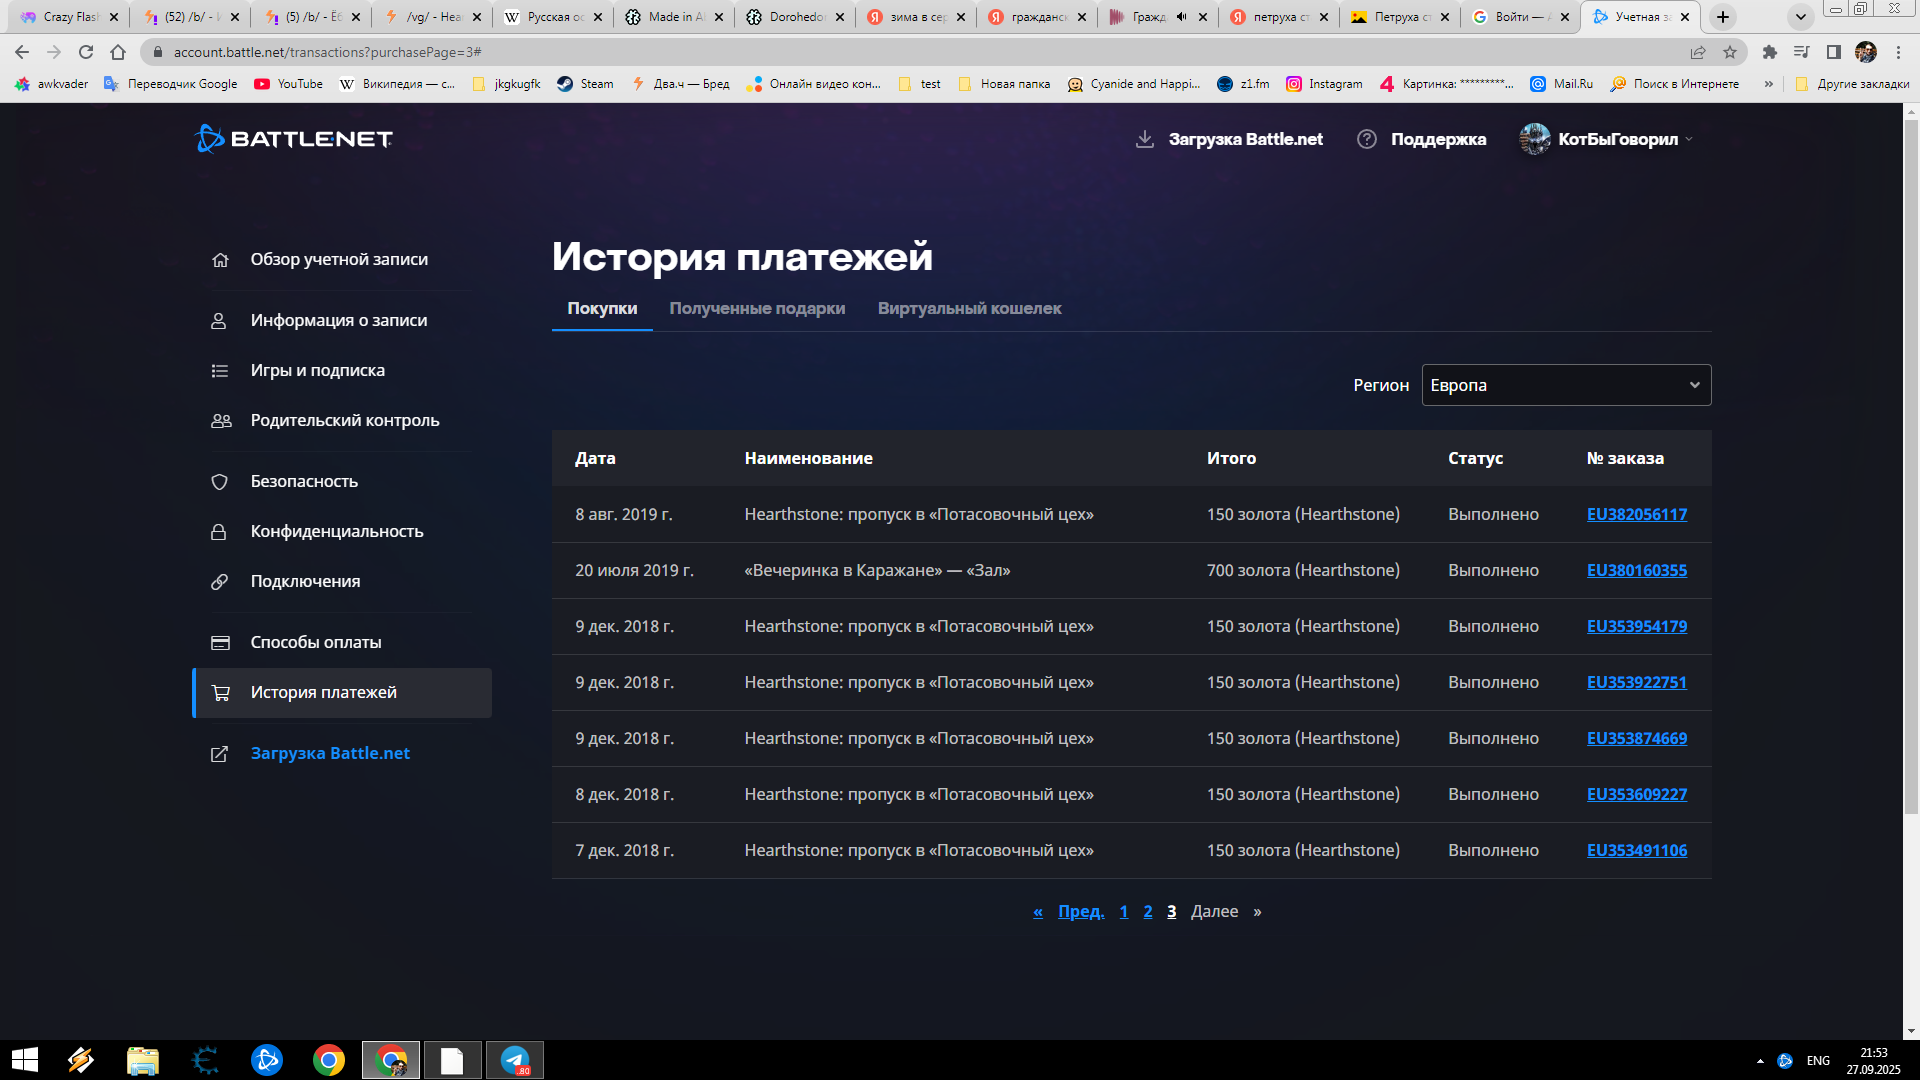This screenshot has width=1920, height=1080.
Task: Click the shield icon for Безопасность
Action: (x=220, y=482)
